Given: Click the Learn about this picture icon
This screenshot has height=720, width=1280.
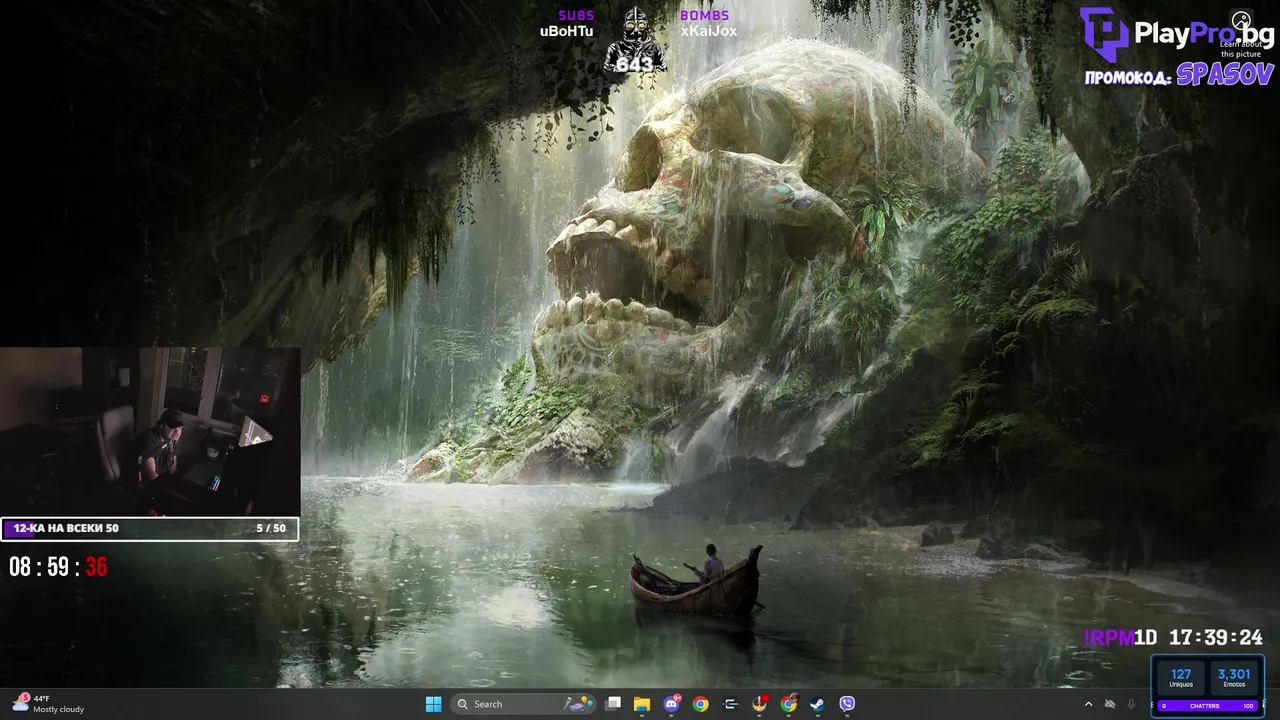Looking at the screenshot, I should point(1241,21).
